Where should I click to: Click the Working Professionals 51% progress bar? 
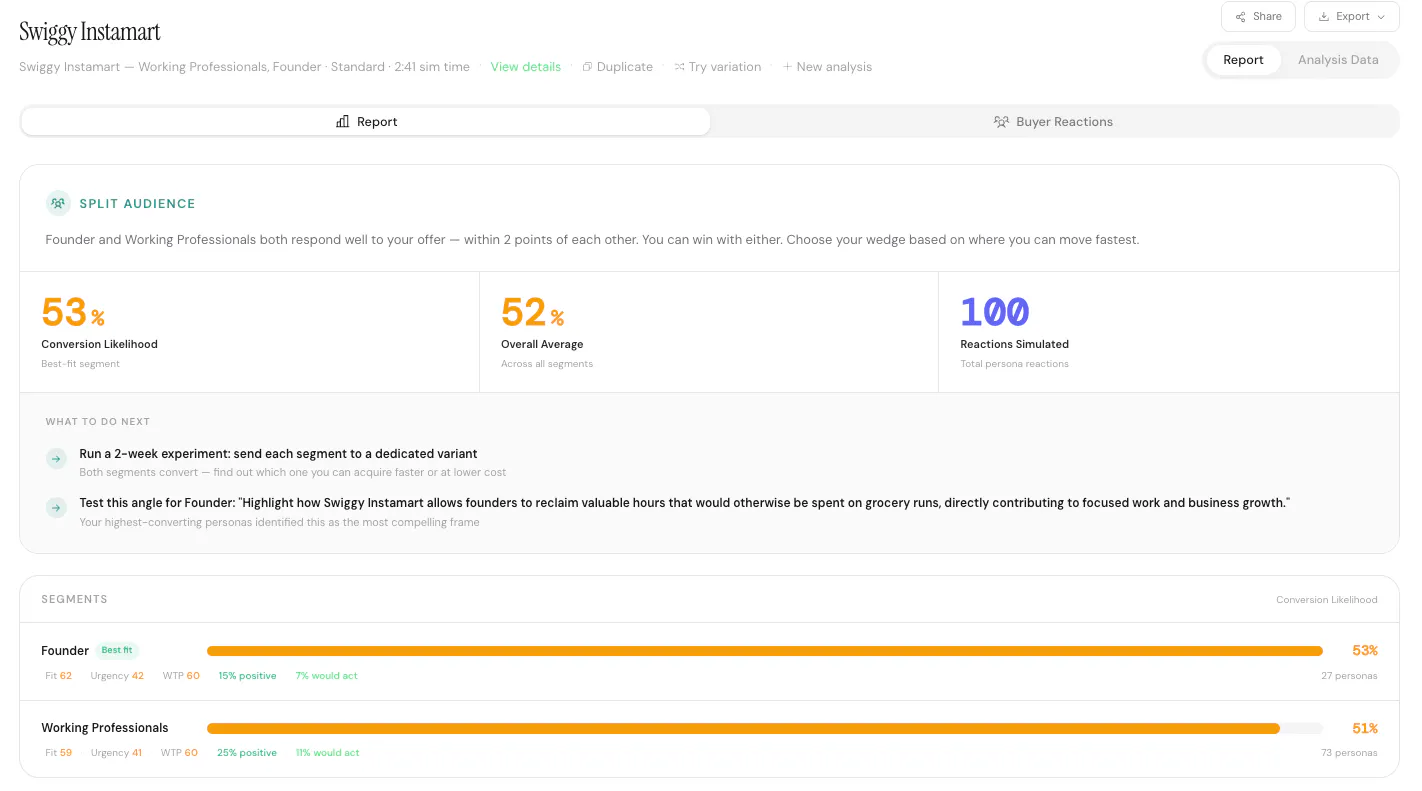coord(764,728)
